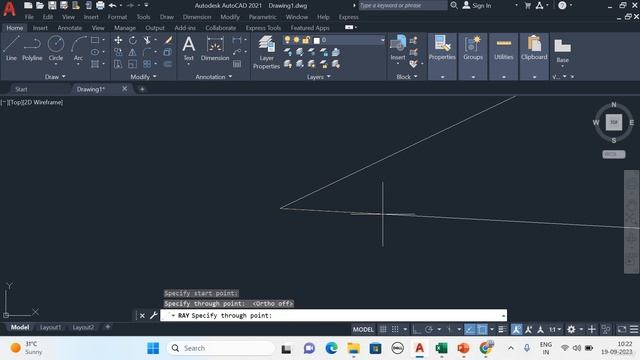
Task: Open Layer Properties manager
Action: pos(267,52)
